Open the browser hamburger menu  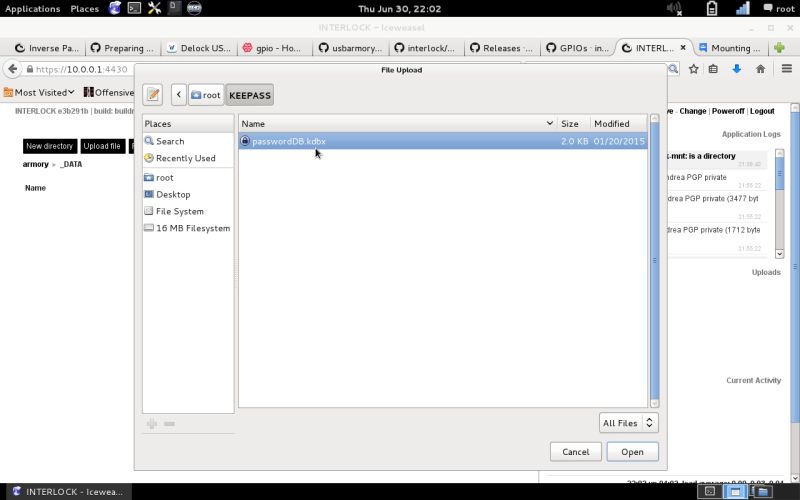(x=787, y=68)
